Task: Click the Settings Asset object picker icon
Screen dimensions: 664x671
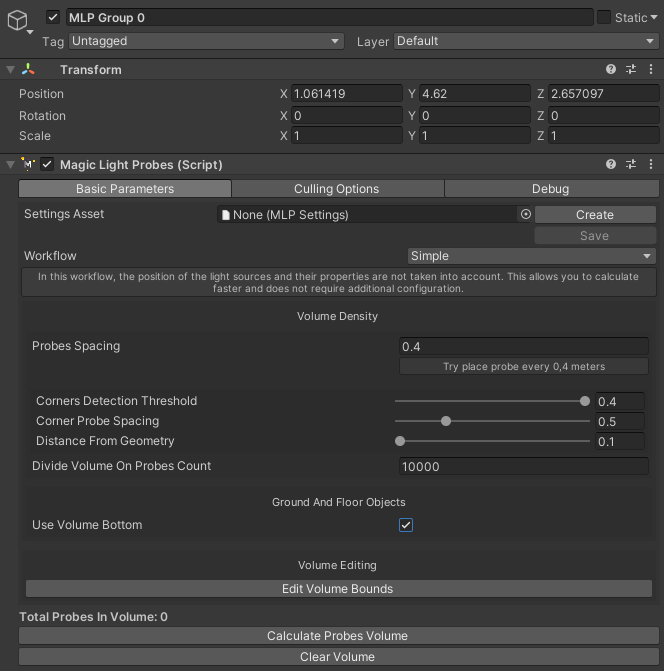Action: click(x=525, y=215)
